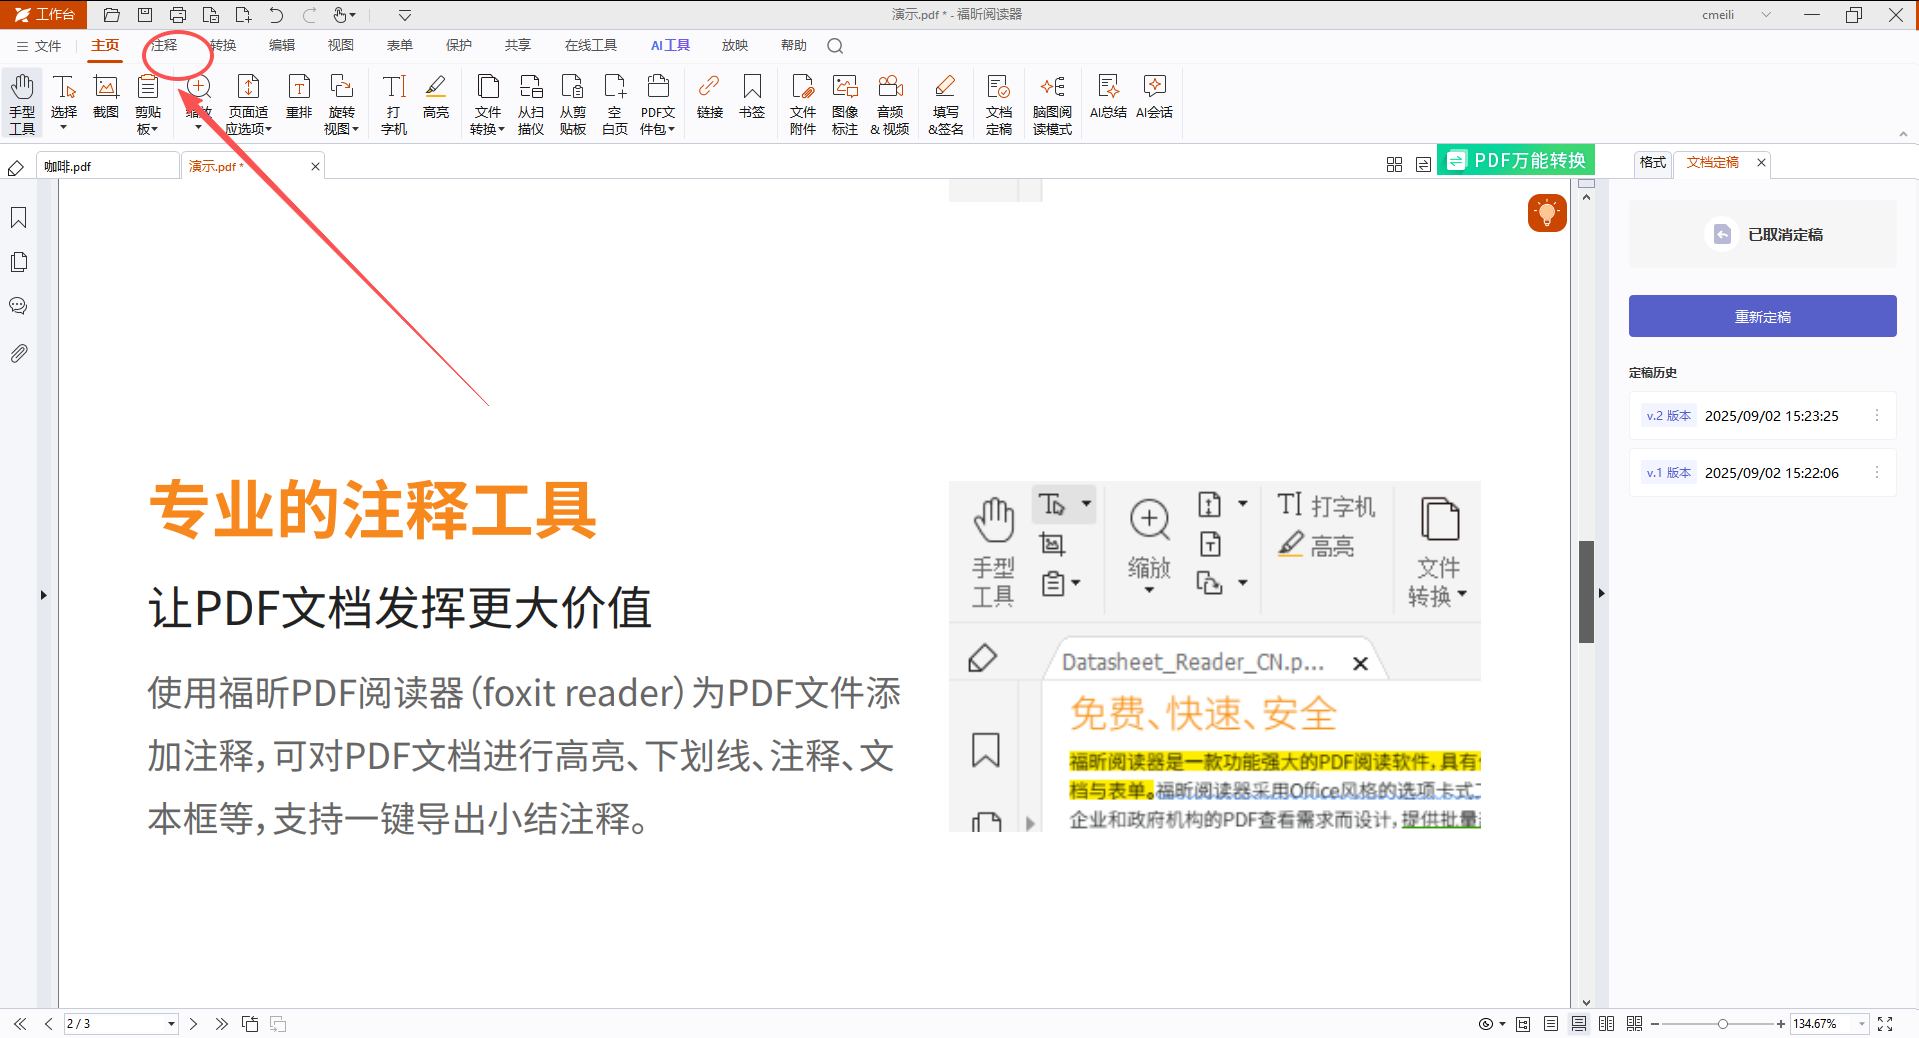The width and height of the screenshot is (1919, 1038).
Task: Jump to first page in status bar
Action: [x=20, y=1024]
